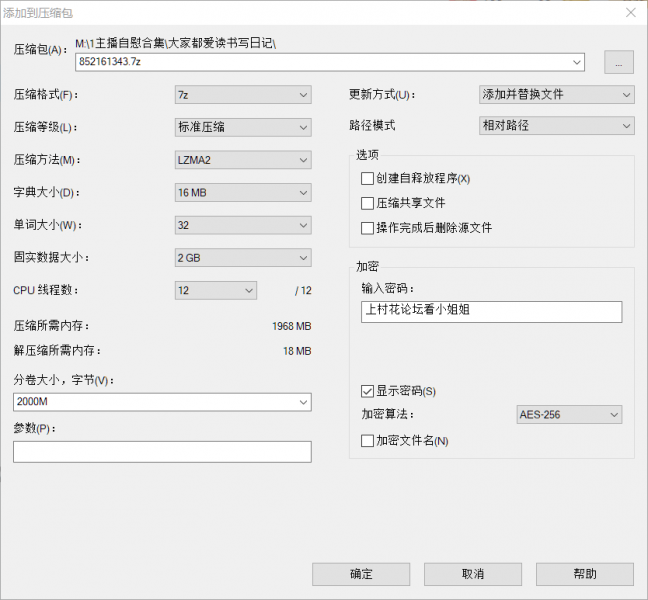This screenshot has height=600, width=648.
Task: Enable the 操作完成后删除源文件 checkbox
Action: point(367,228)
